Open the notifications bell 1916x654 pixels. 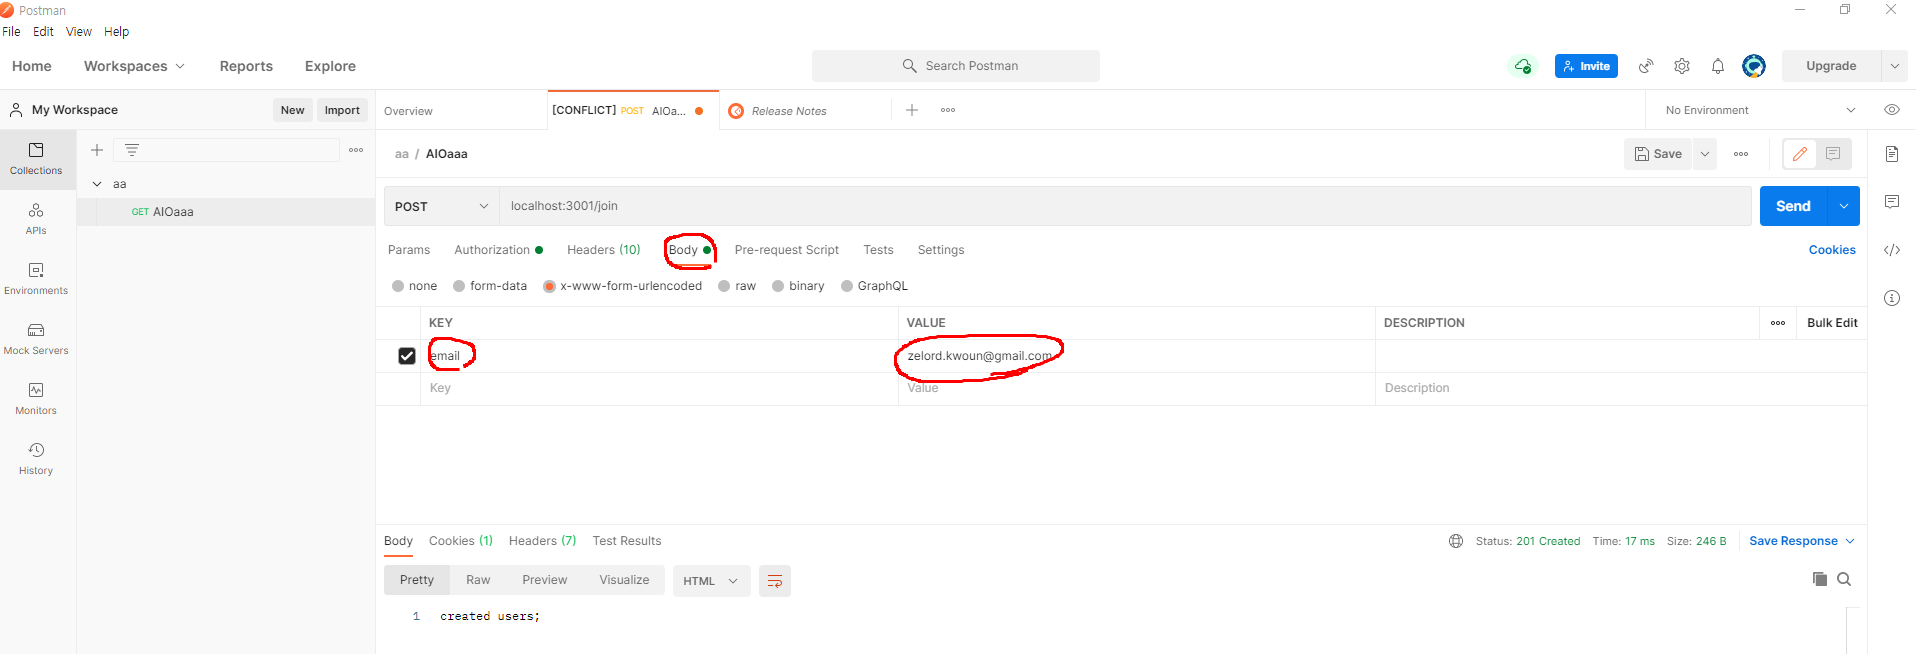click(1718, 66)
